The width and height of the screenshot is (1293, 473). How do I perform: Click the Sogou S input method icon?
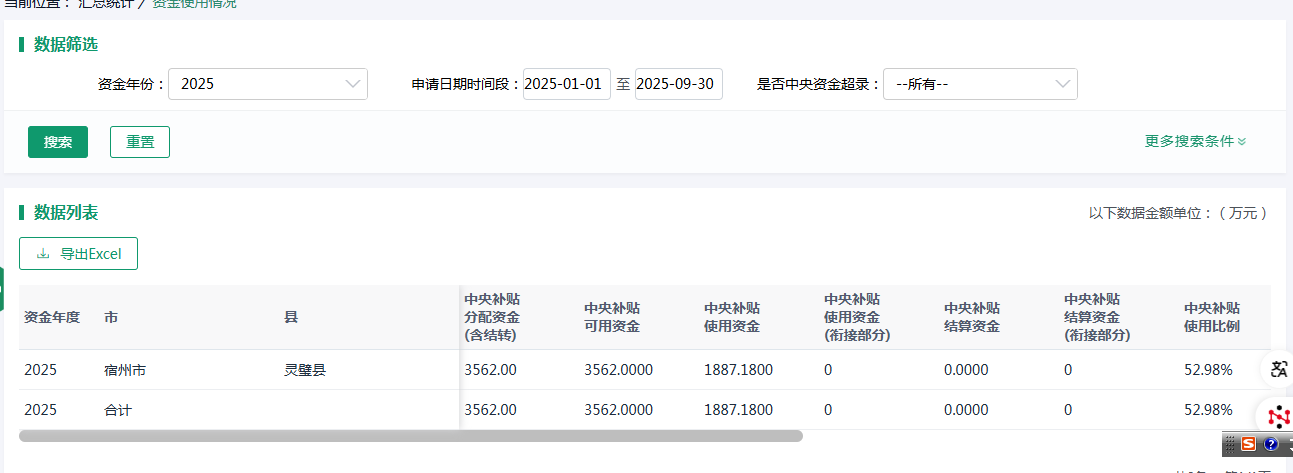point(1249,444)
